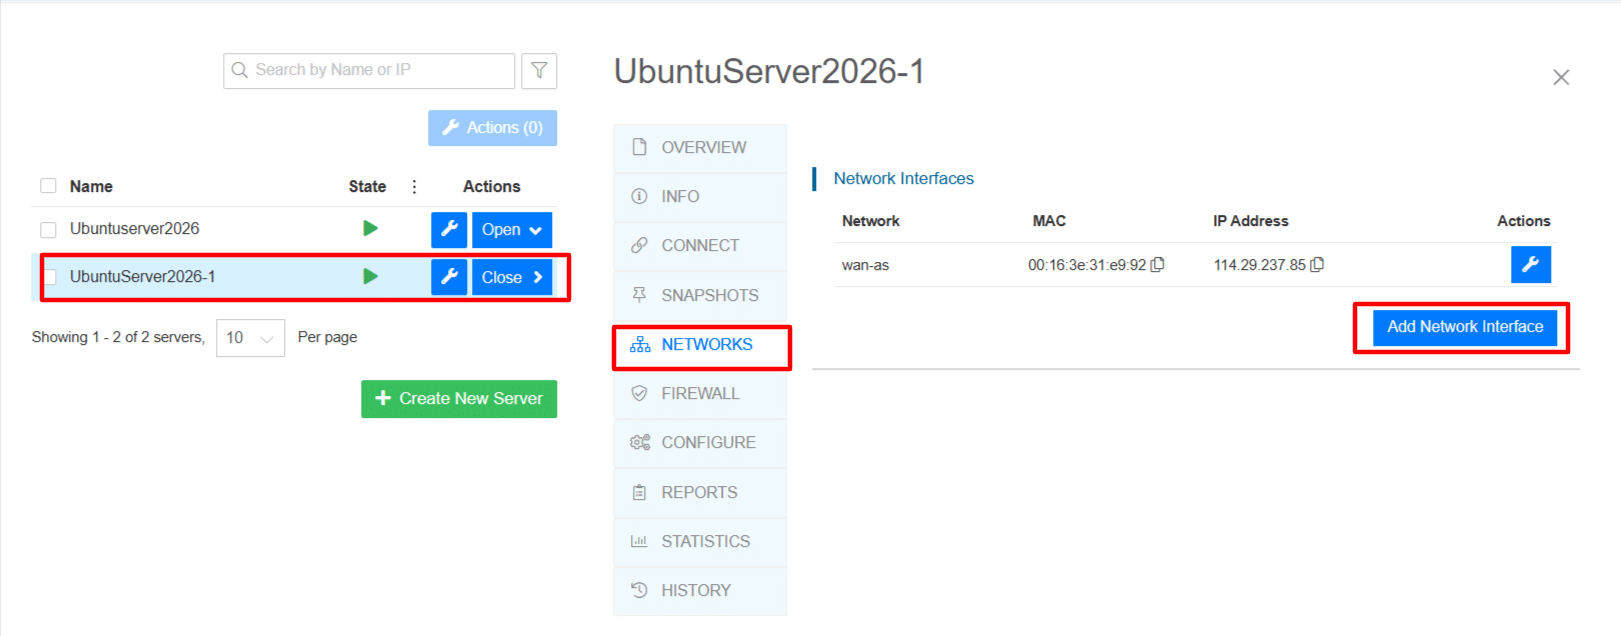
Task: Open the OVERVIEW tab
Action: click(x=700, y=148)
